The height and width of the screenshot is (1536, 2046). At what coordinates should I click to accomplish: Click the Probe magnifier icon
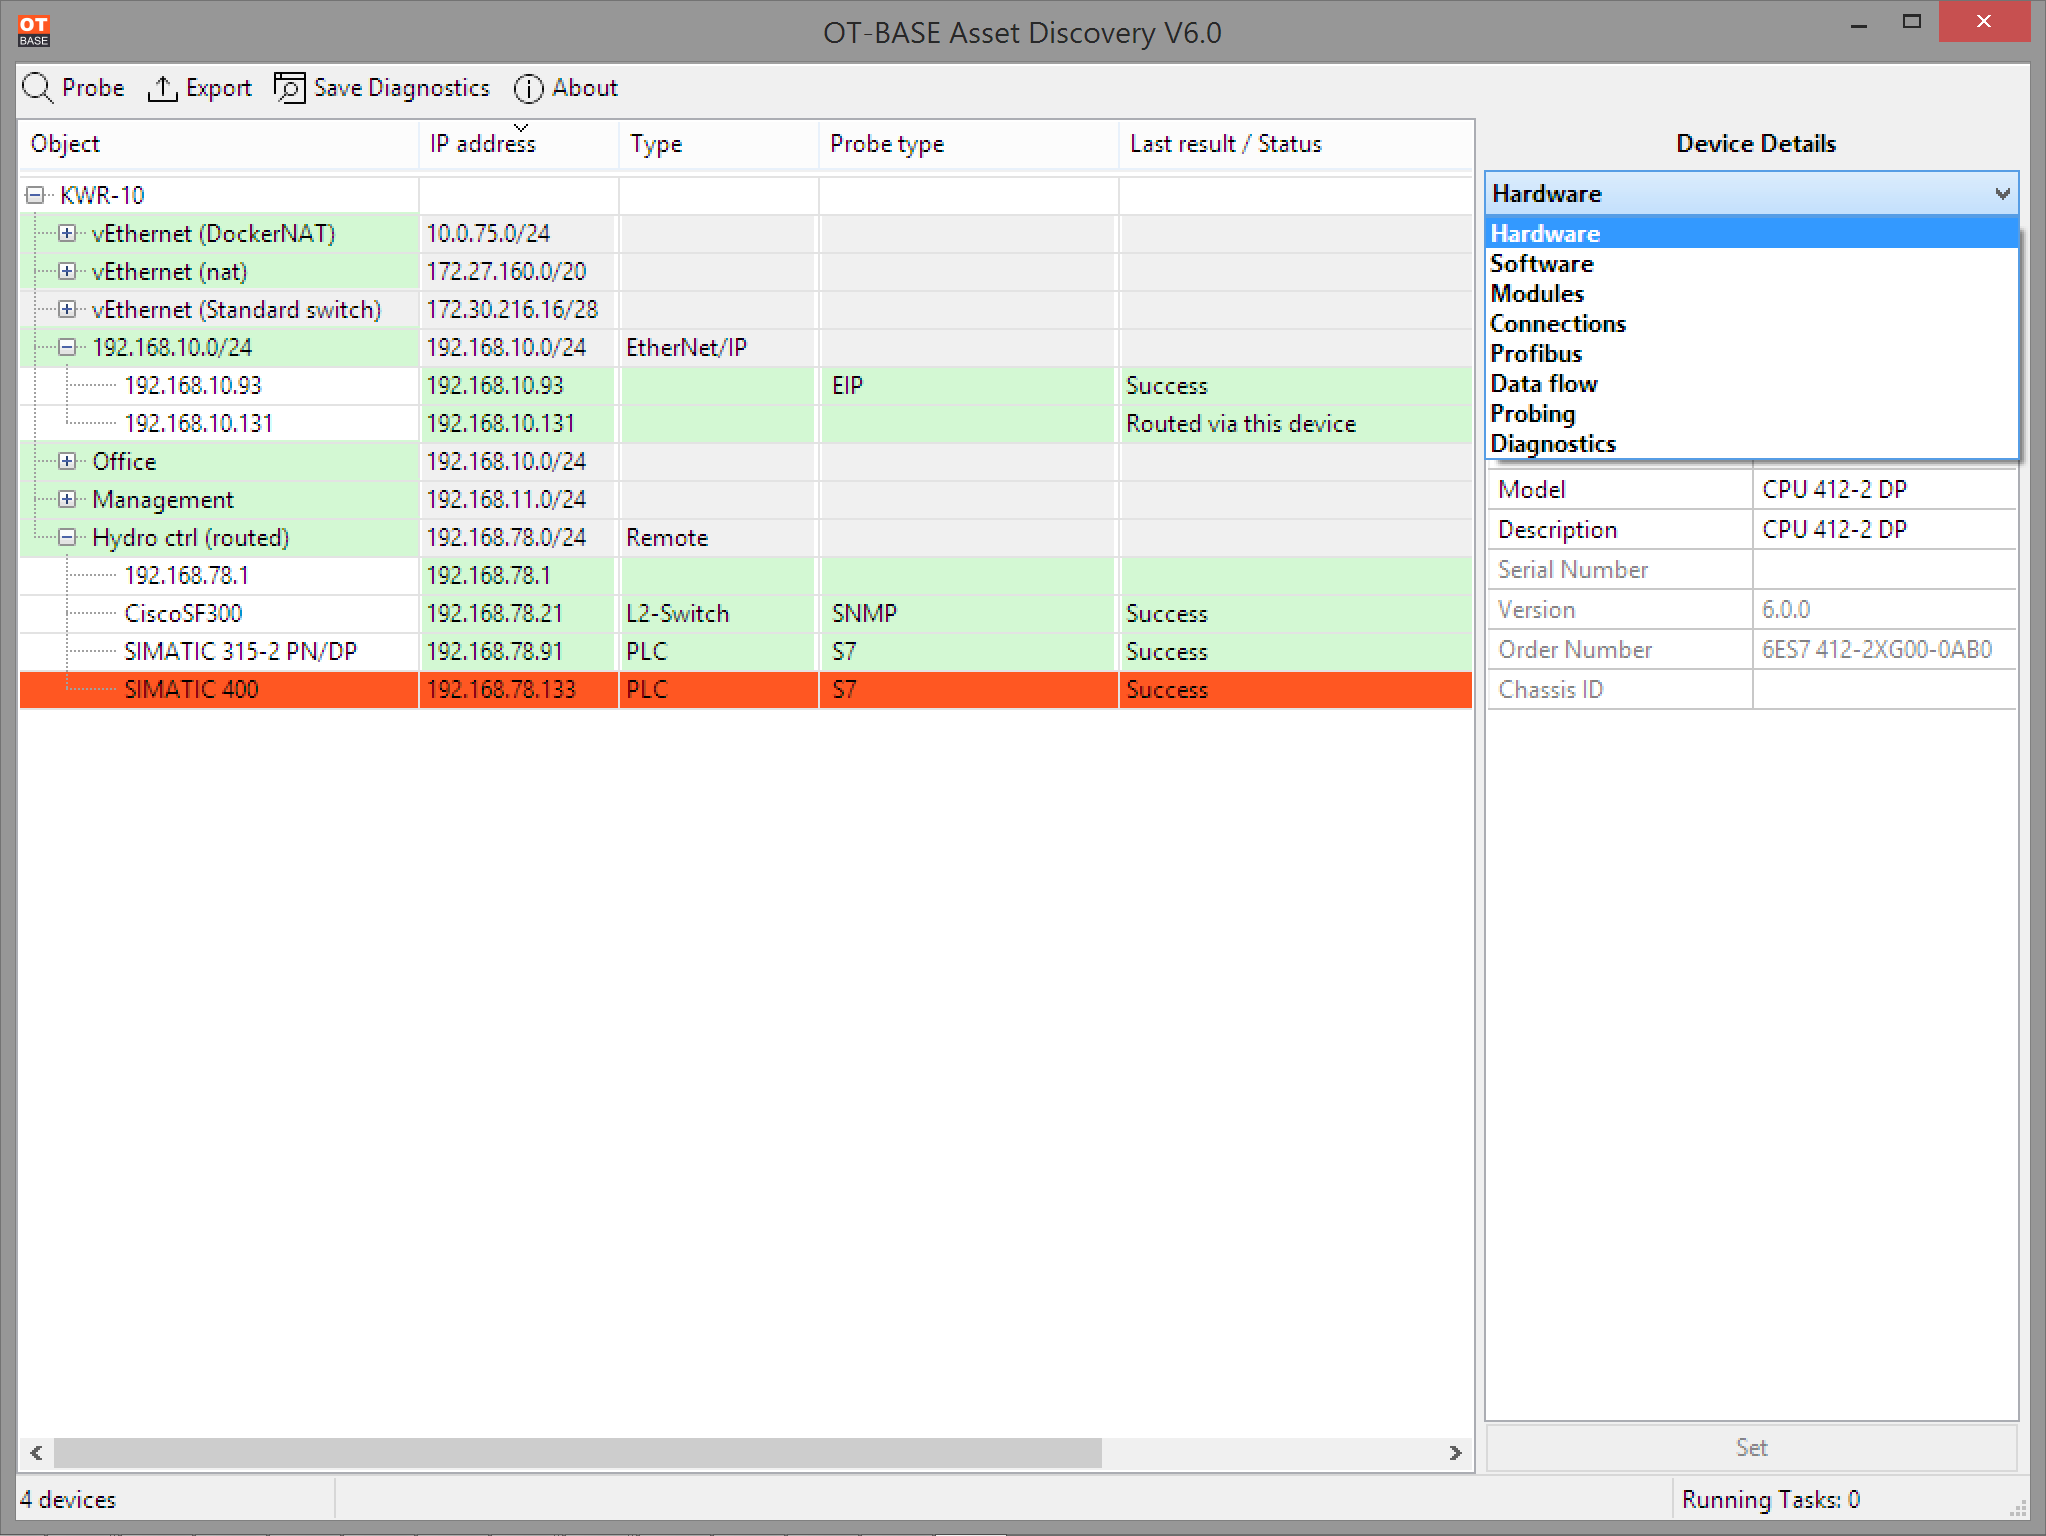[38, 88]
